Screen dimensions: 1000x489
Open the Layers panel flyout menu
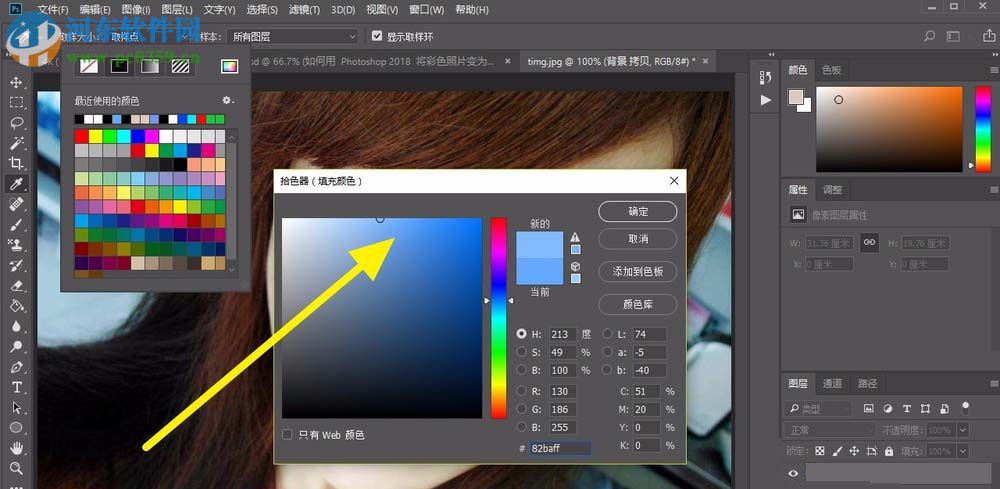(x=994, y=384)
